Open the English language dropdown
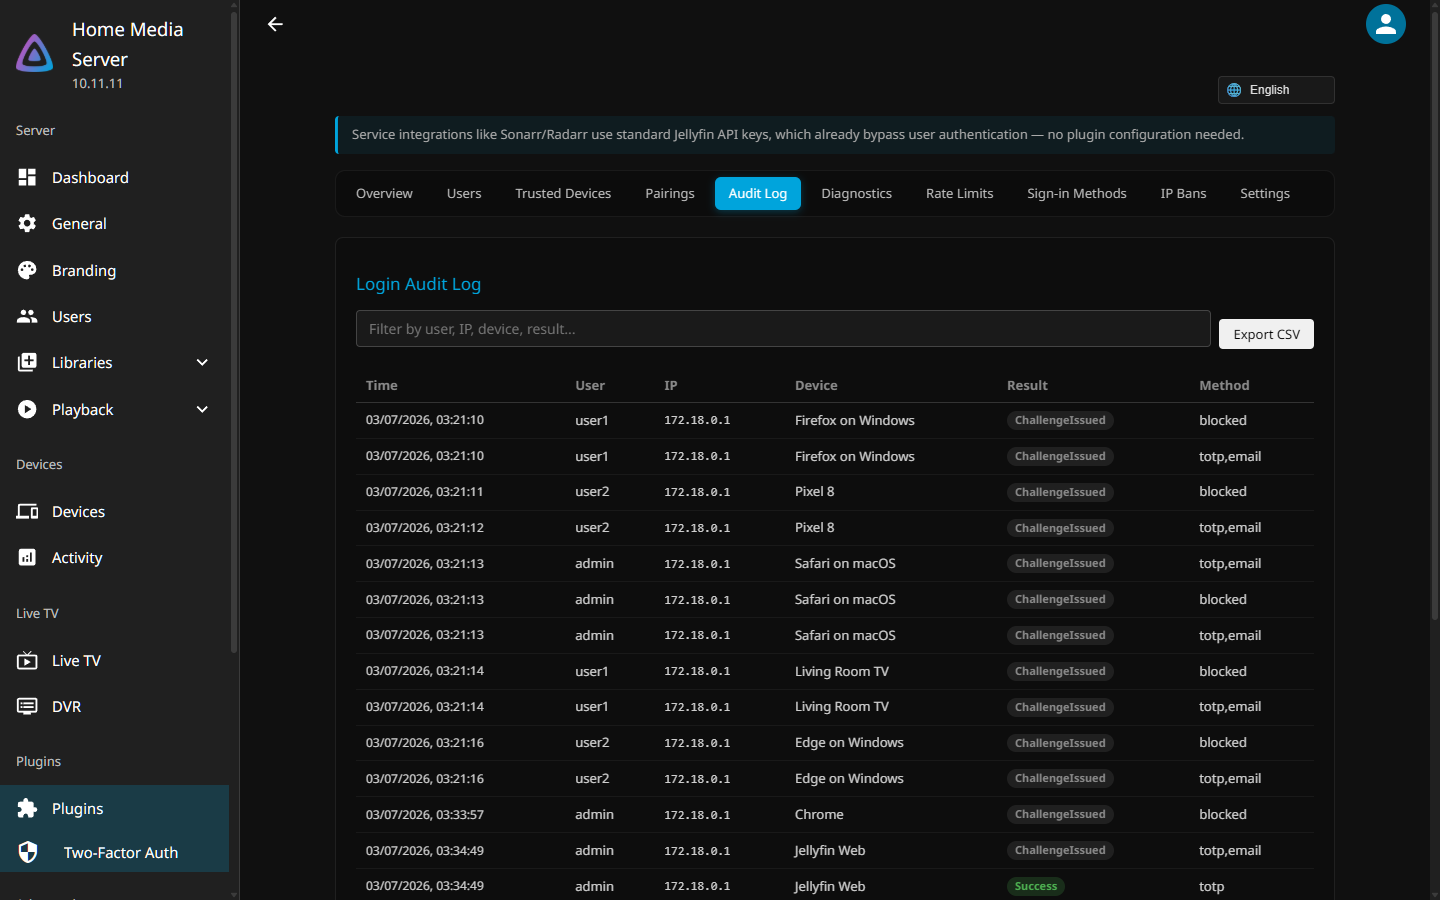This screenshot has width=1440, height=900. [1276, 90]
